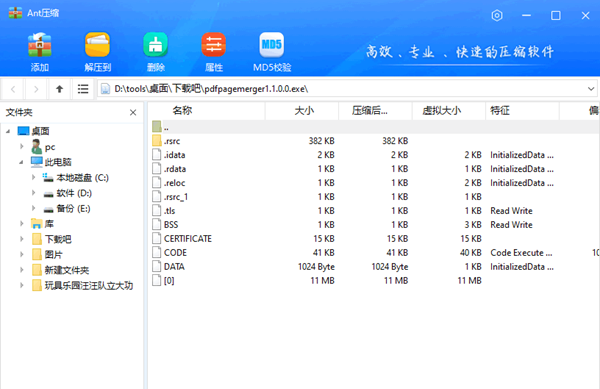Select the BSS file row
This screenshot has height=389, width=600.
pyautogui.click(x=374, y=225)
